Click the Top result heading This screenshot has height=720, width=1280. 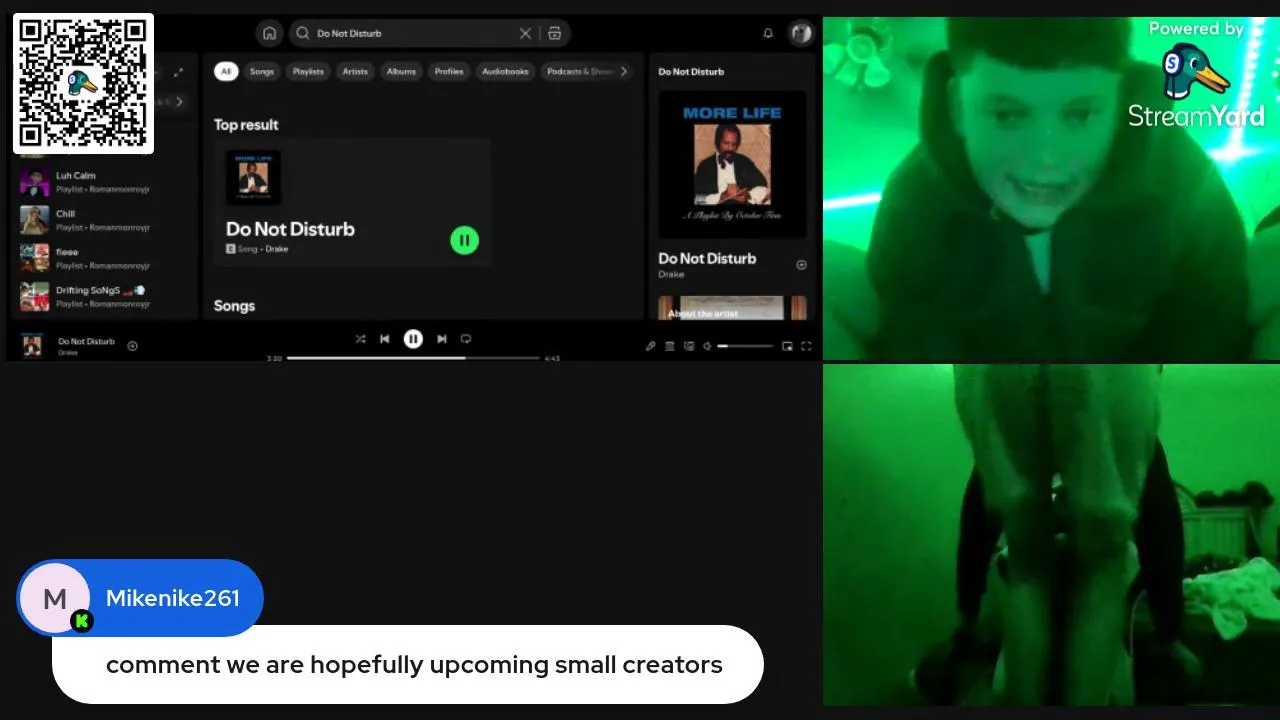coord(246,125)
